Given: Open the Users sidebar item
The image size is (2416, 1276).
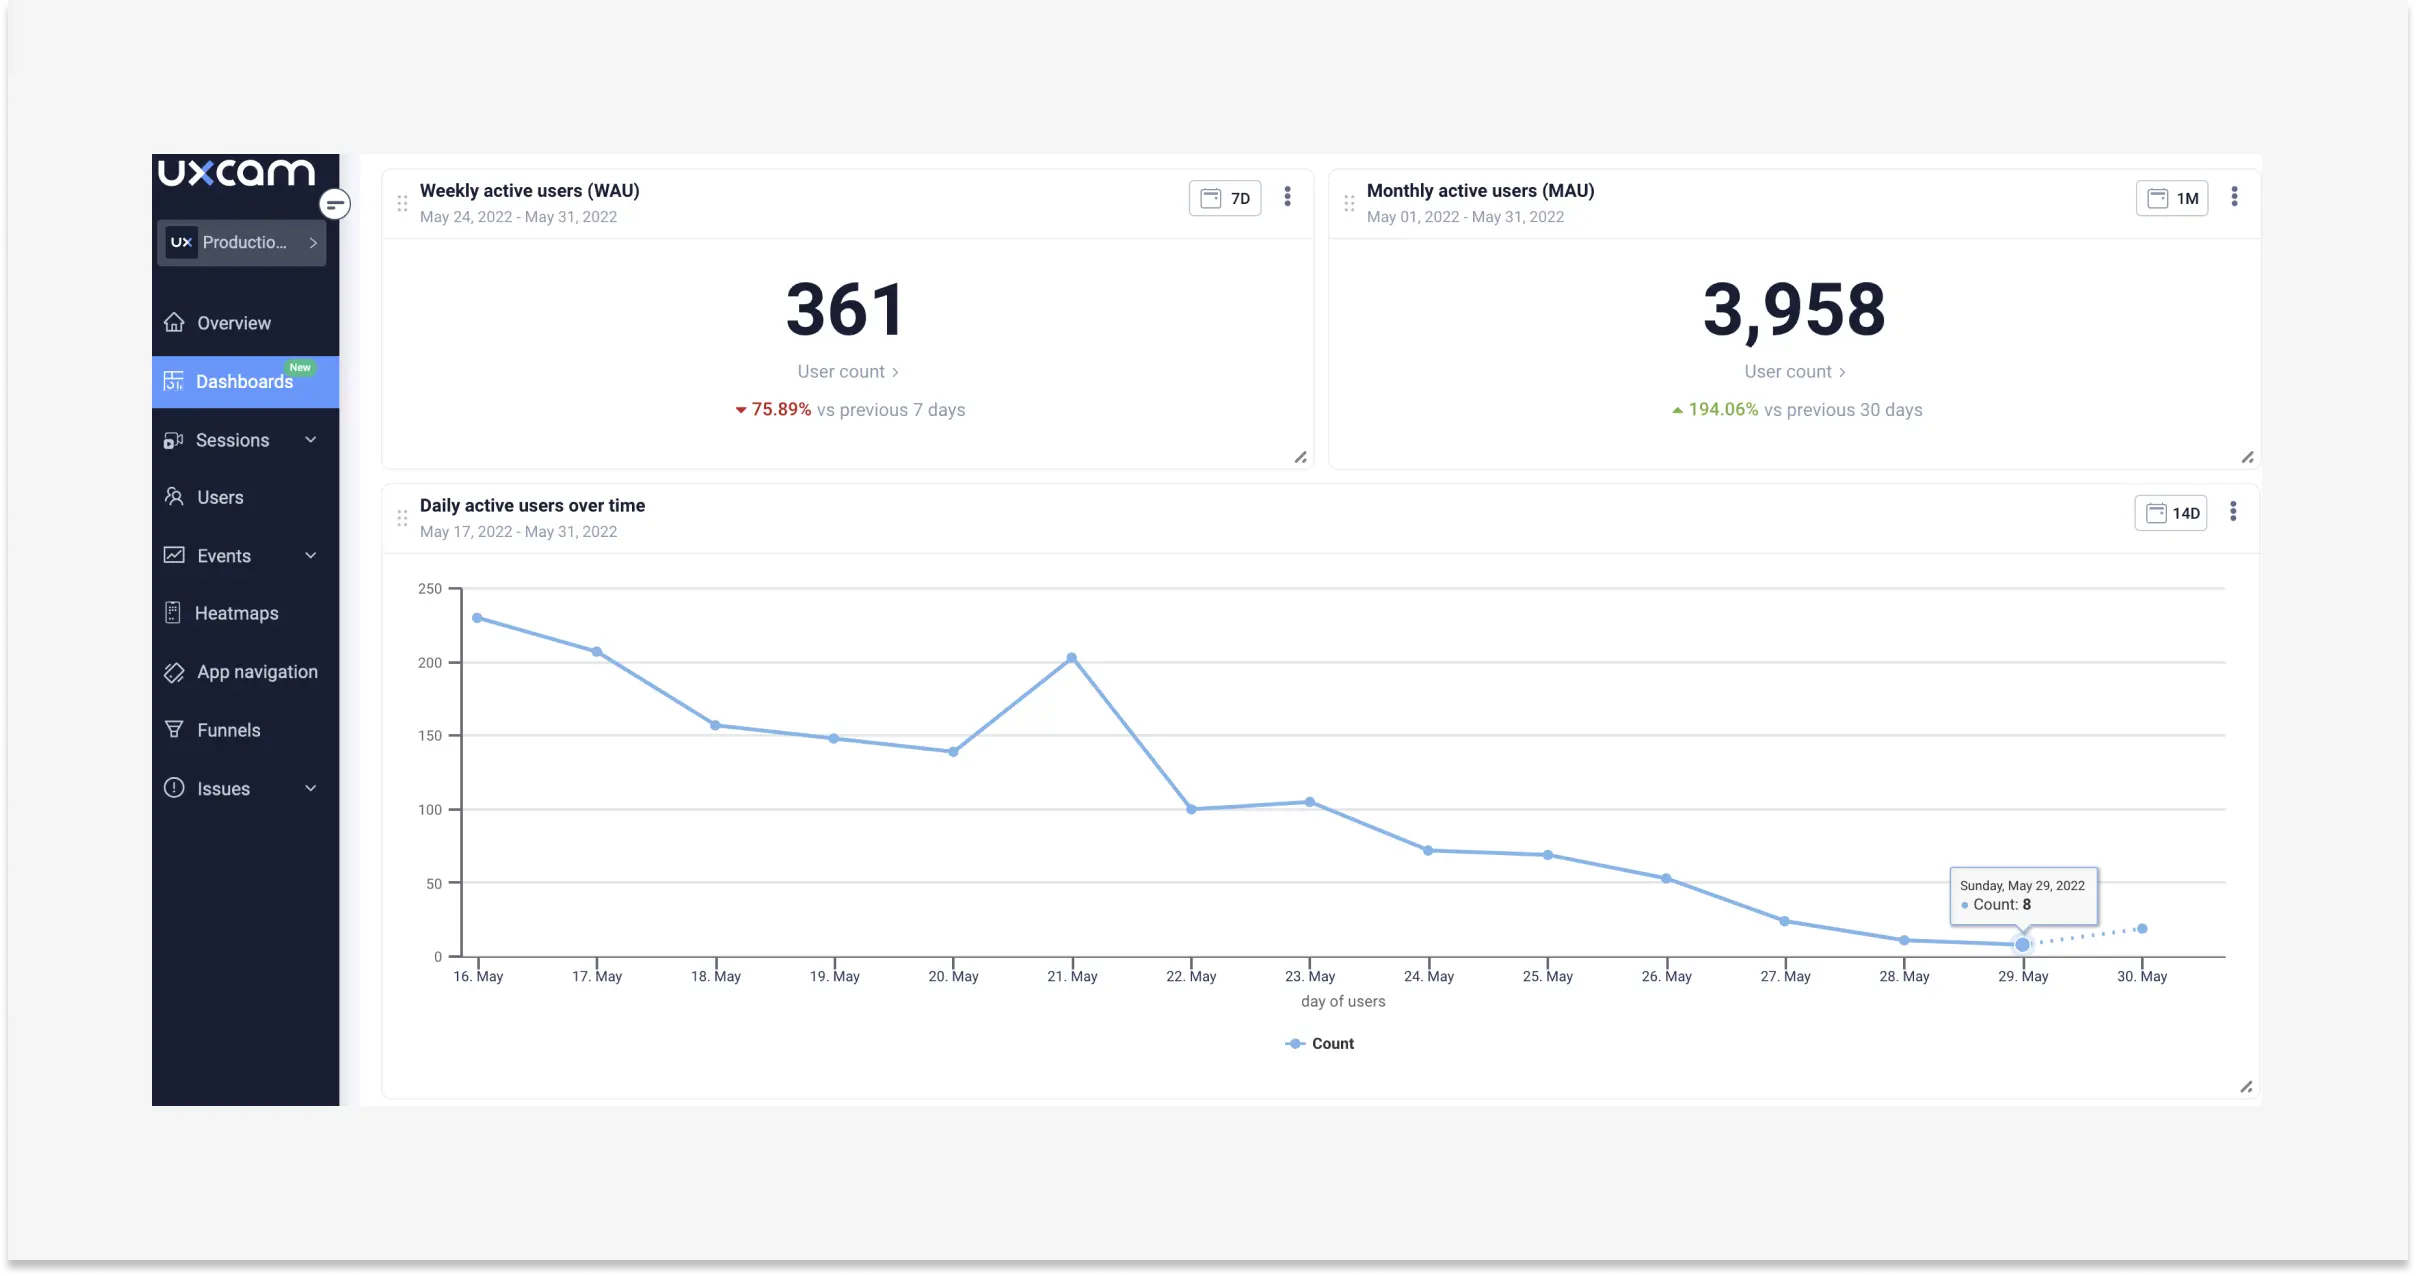Looking at the screenshot, I should pos(220,498).
